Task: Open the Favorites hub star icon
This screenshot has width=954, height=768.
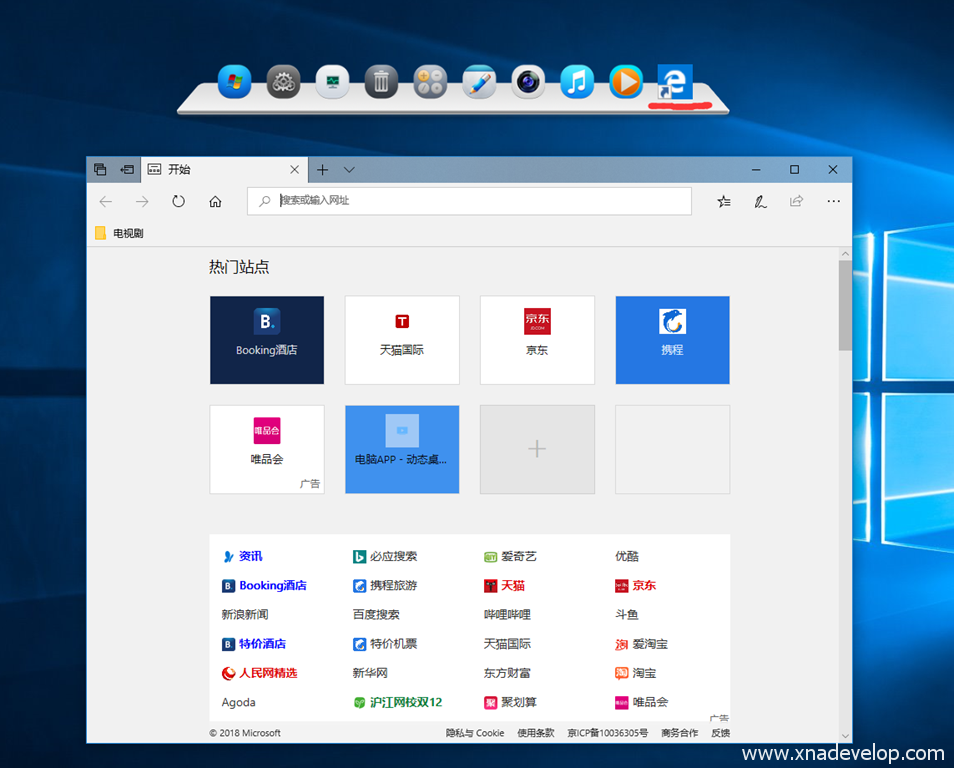Action: [724, 201]
